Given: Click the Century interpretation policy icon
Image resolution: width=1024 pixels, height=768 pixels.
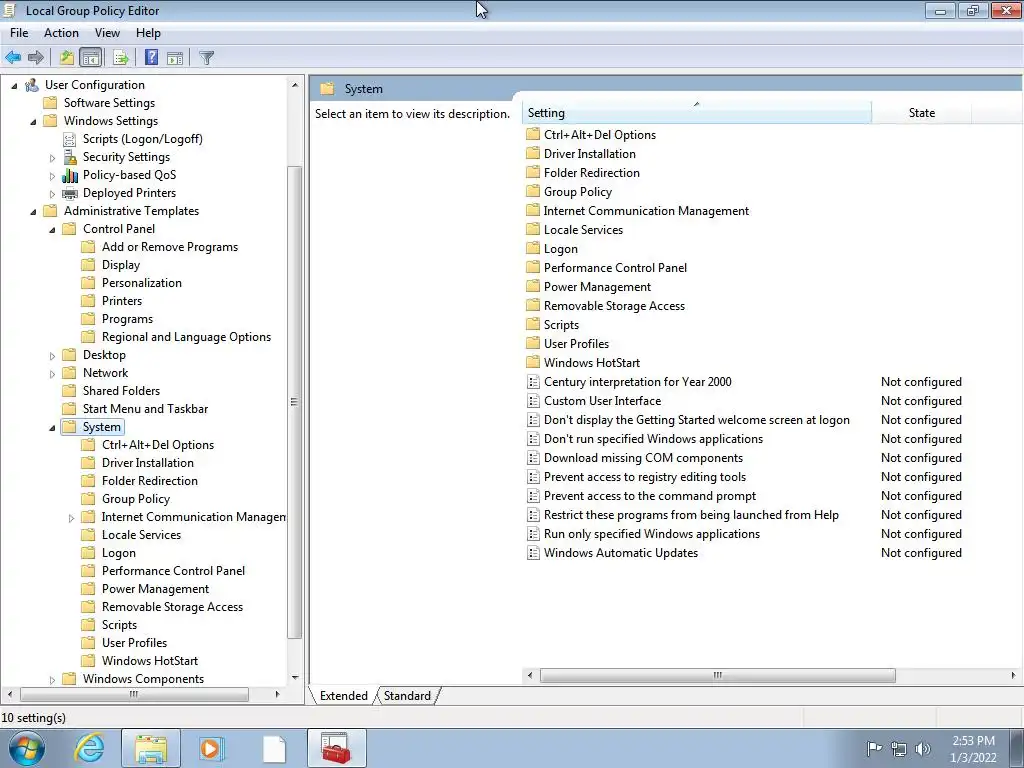Looking at the screenshot, I should click(x=533, y=381).
